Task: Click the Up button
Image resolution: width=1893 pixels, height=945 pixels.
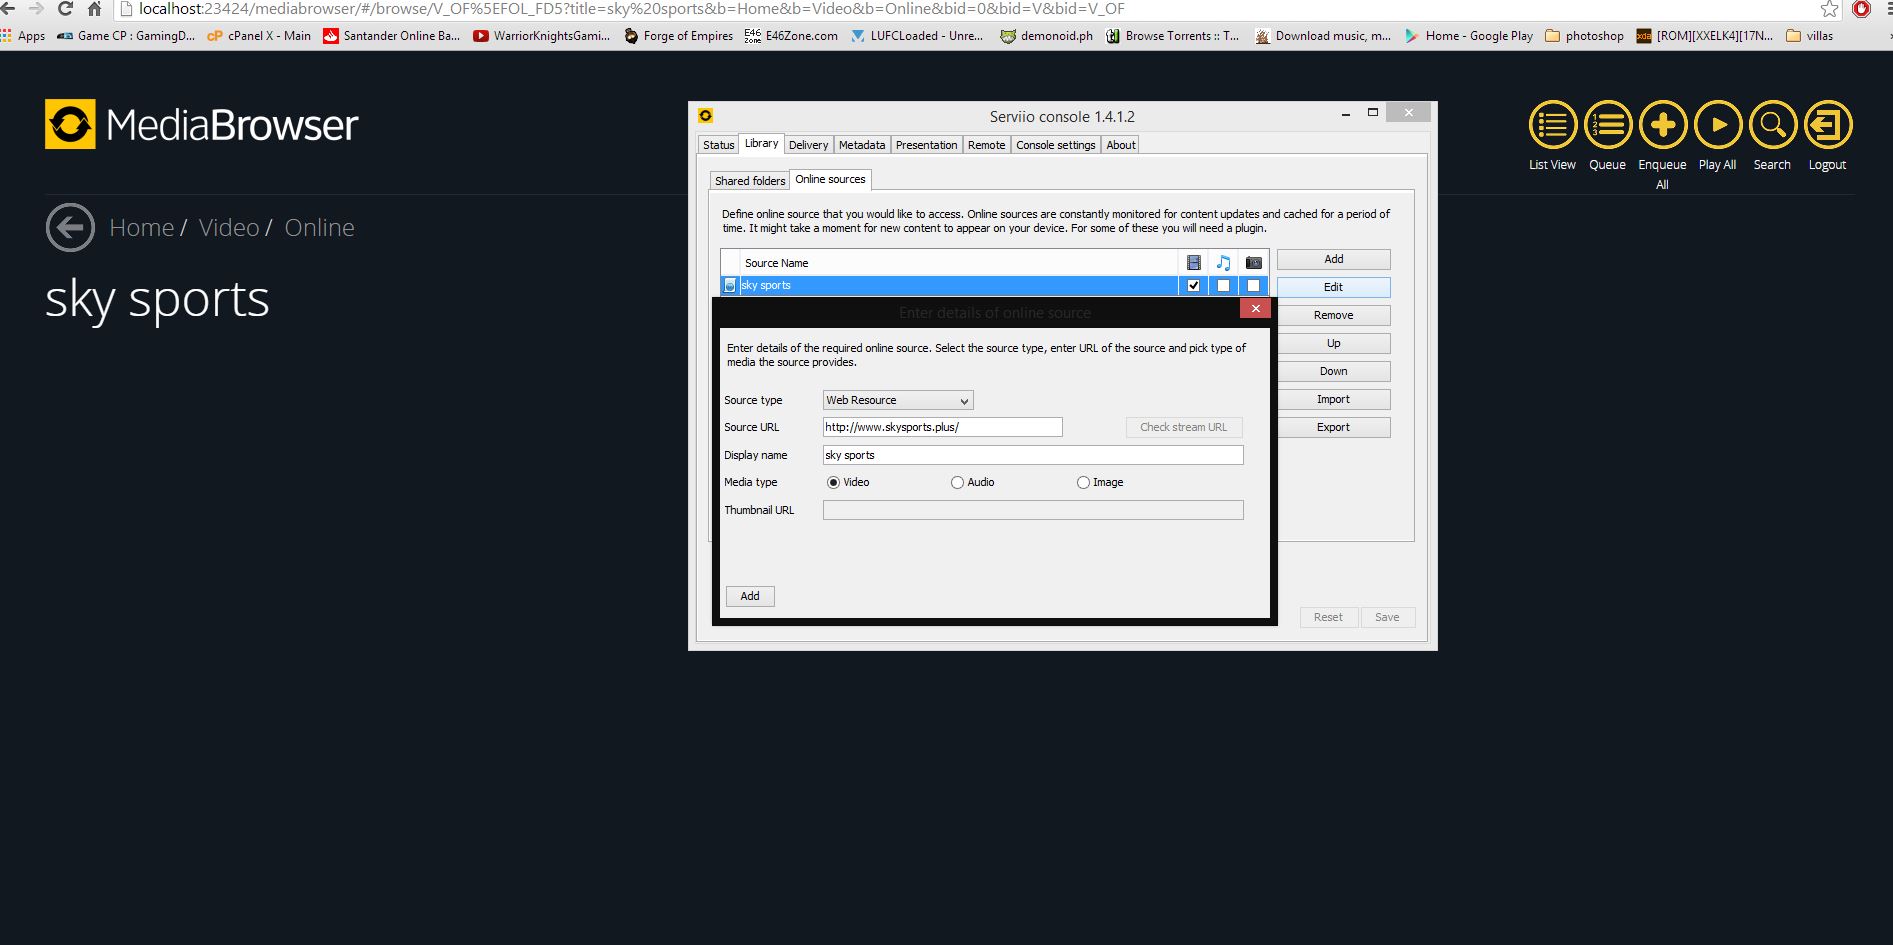Action: click(1334, 343)
